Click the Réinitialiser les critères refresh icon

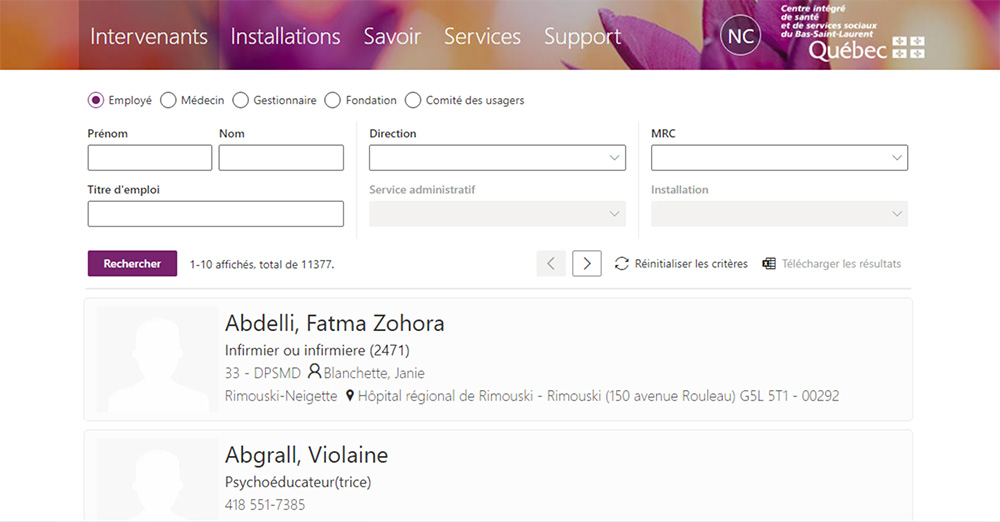pos(622,264)
